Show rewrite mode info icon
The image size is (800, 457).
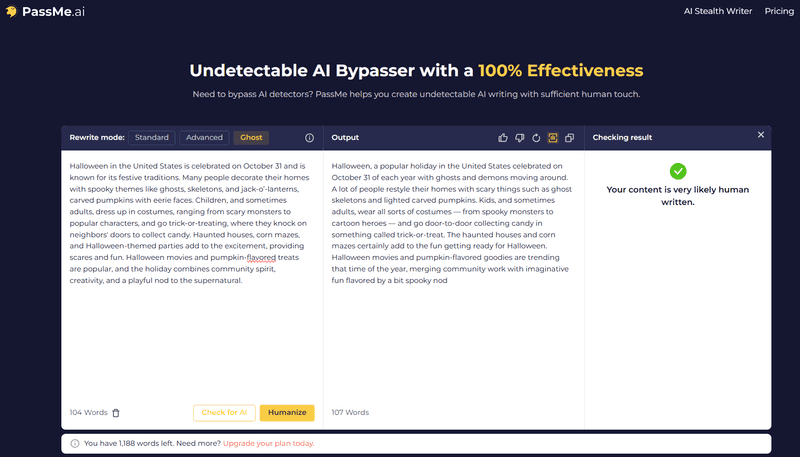click(309, 138)
